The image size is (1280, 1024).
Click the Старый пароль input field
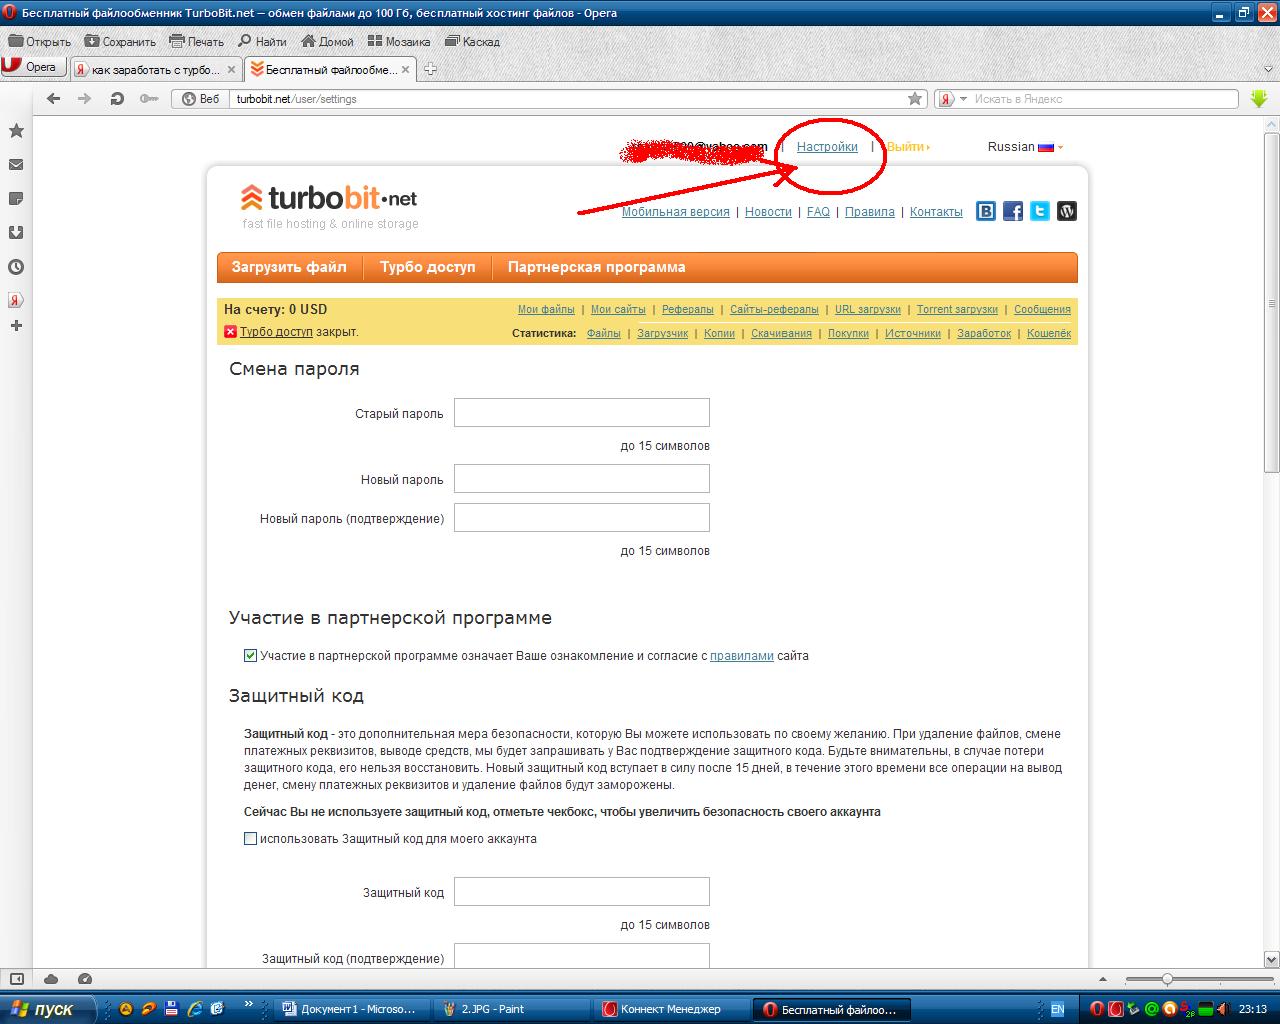pos(582,412)
